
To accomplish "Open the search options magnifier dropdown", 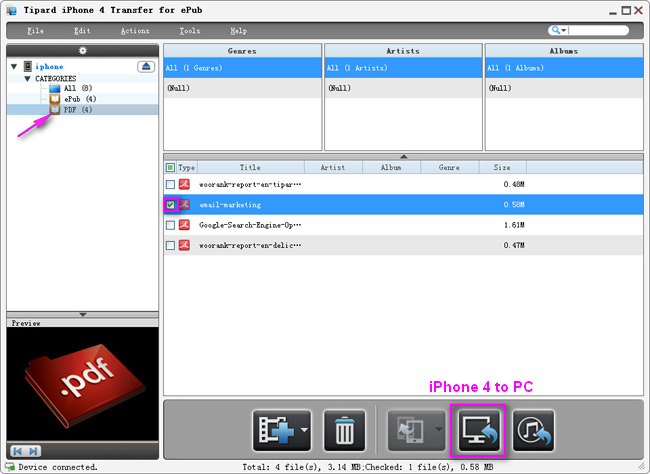I will [x=558, y=30].
